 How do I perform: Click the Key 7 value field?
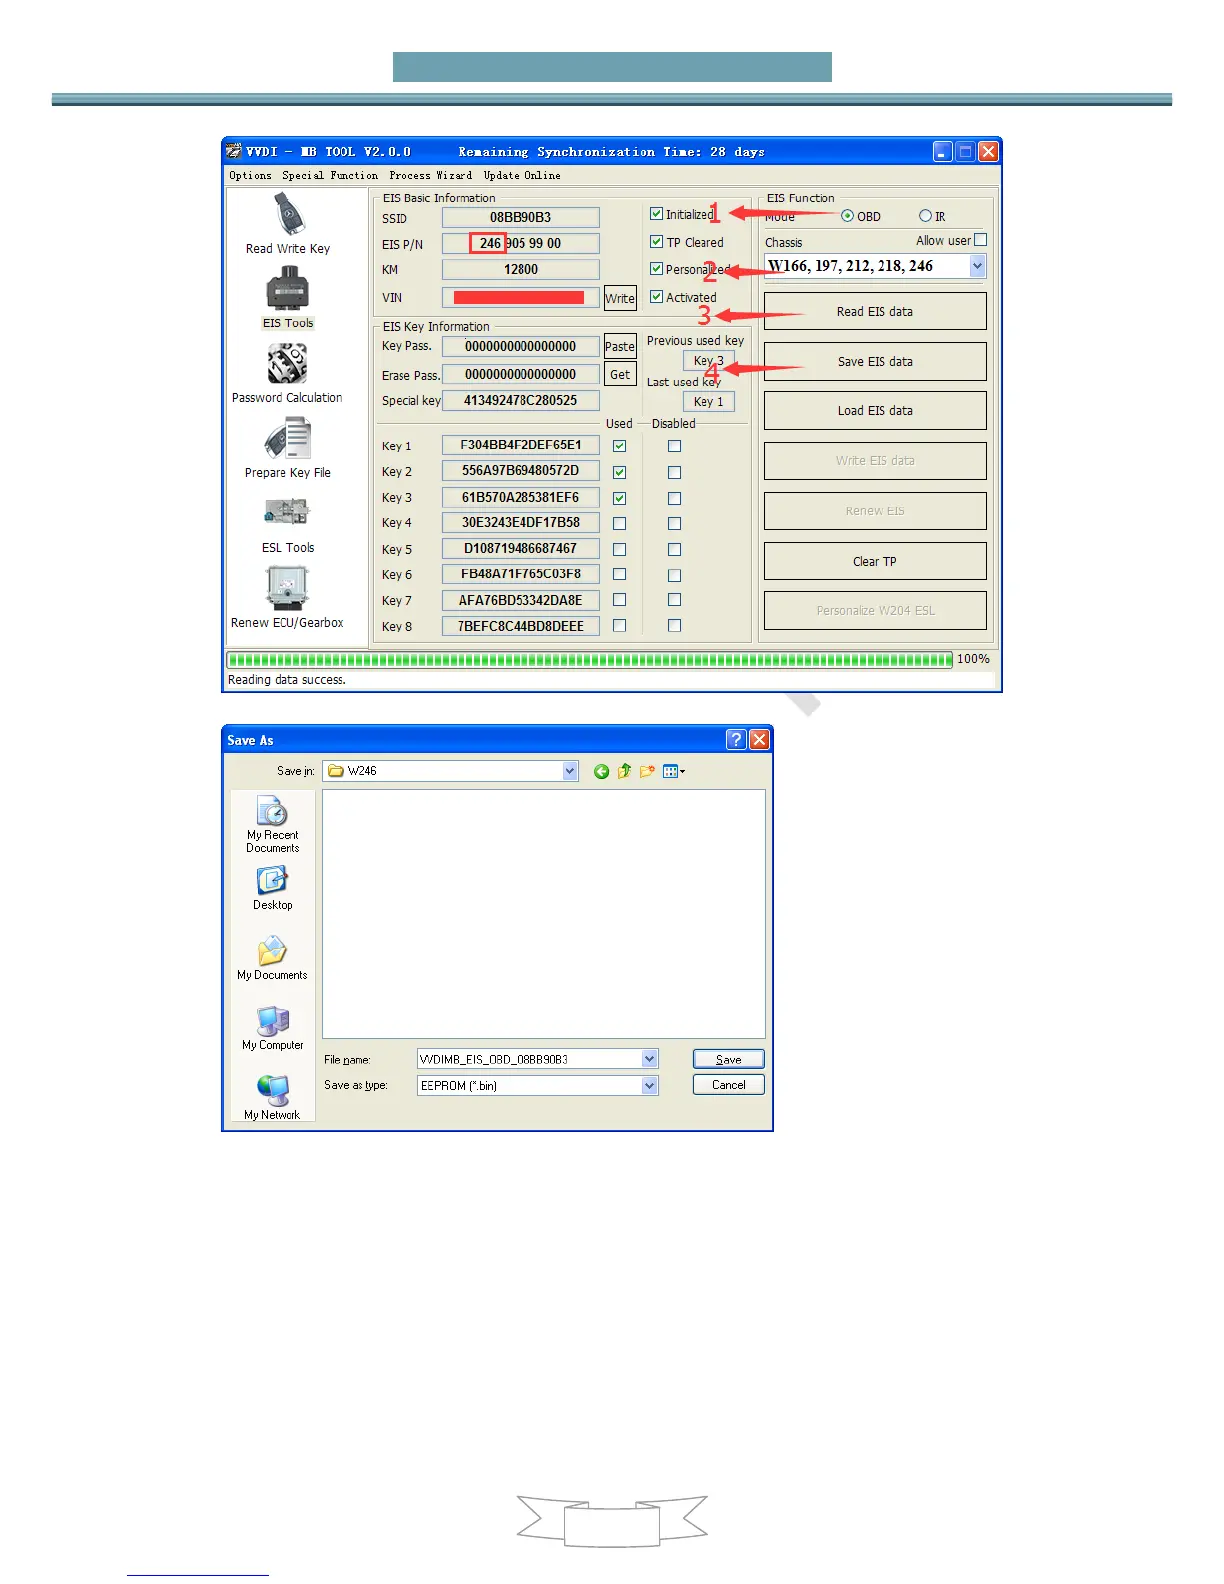pos(521,600)
